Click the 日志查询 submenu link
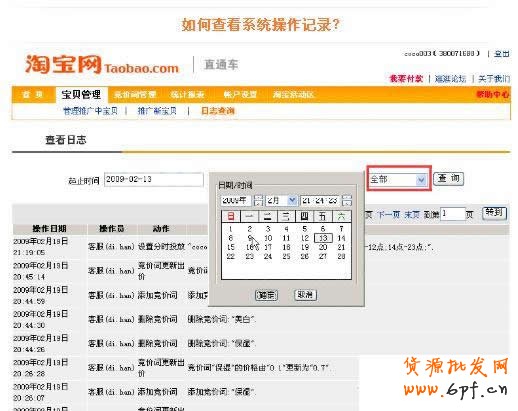Screen dimensions: 518x411 (218, 111)
